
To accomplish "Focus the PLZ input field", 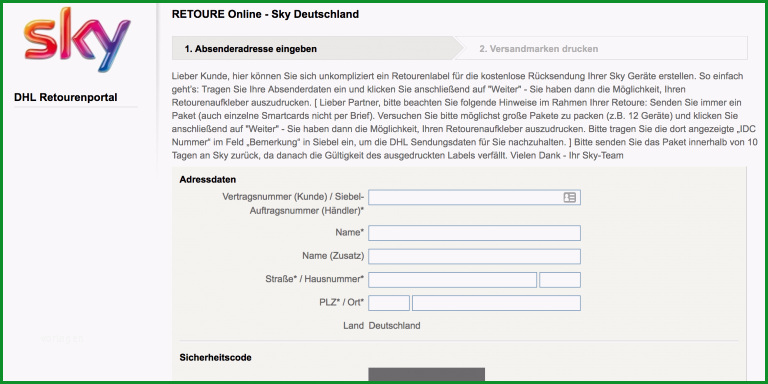I will coord(389,303).
